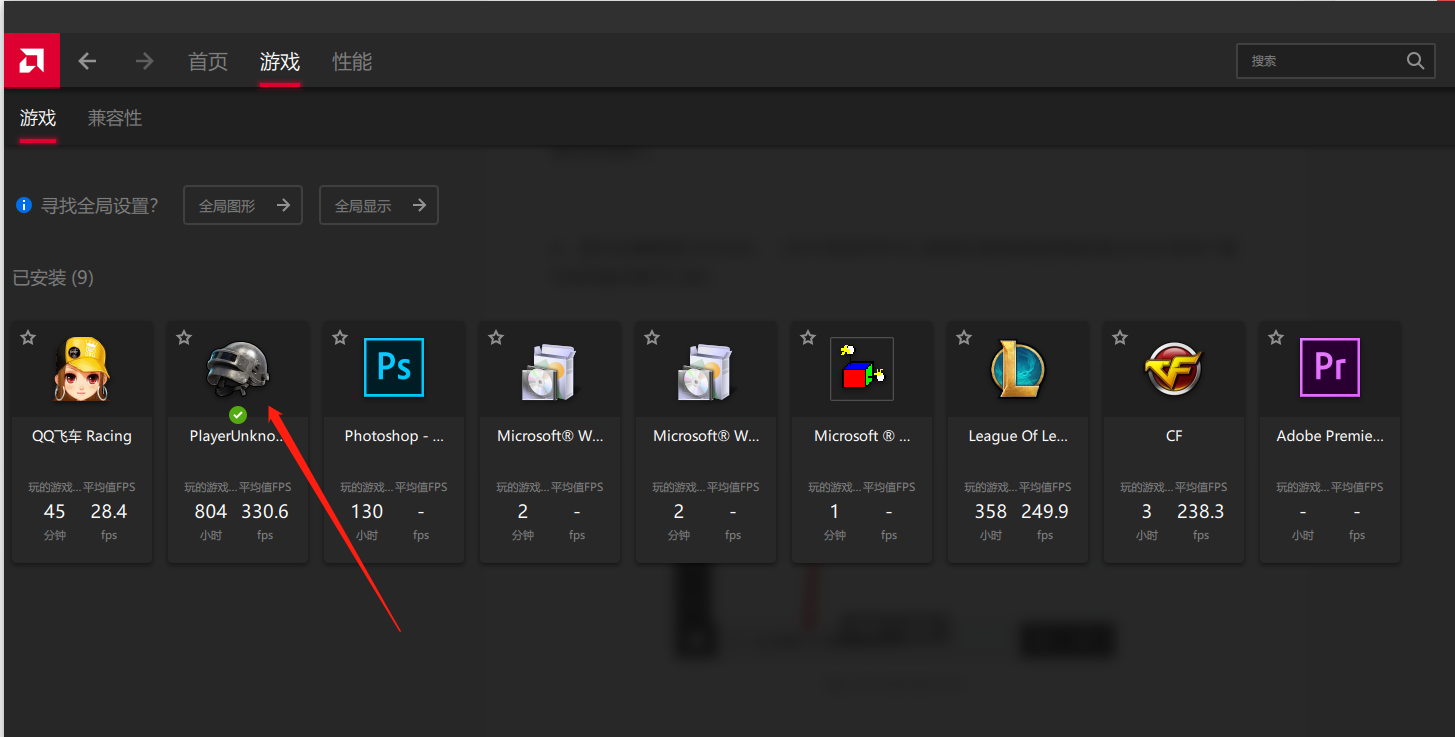
Task: Click the 249.9 average fps value
Action: click(1045, 512)
